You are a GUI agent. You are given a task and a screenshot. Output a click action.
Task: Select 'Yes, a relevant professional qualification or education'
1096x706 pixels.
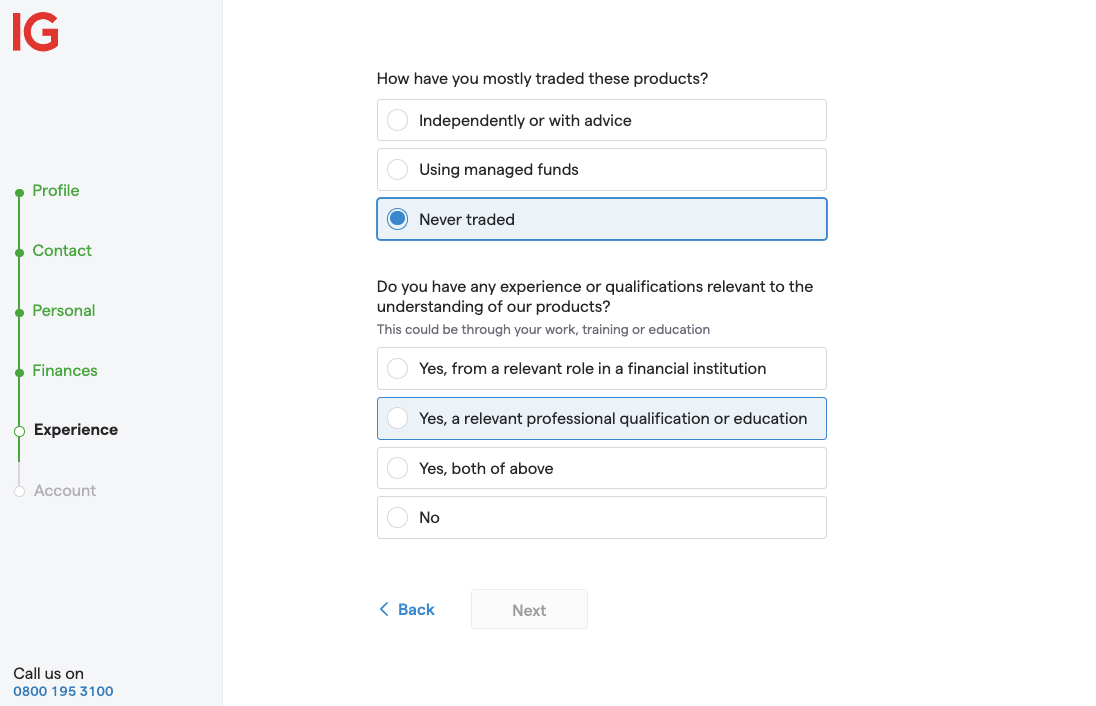pyautogui.click(x=601, y=419)
